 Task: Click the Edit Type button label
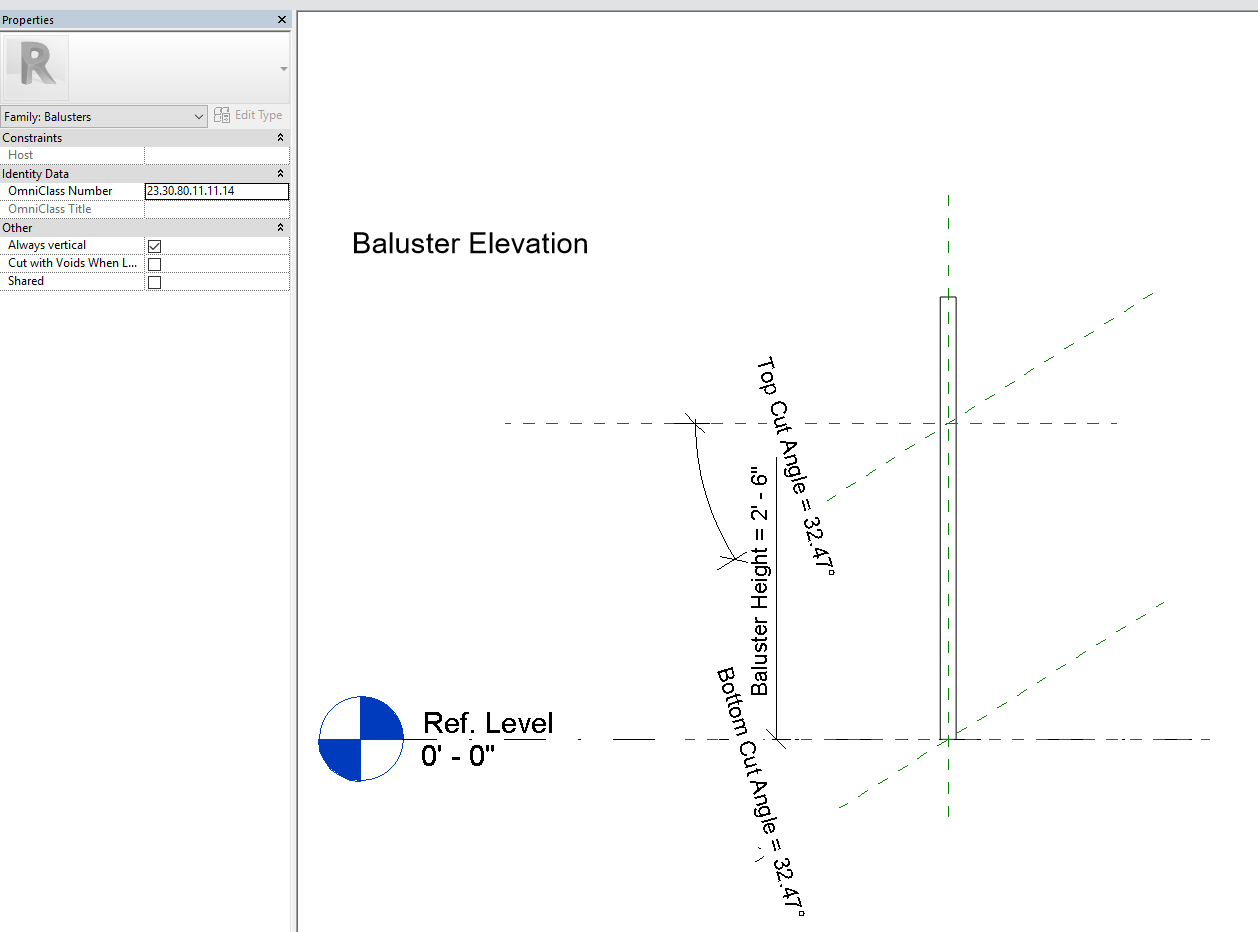[x=256, y=114]
